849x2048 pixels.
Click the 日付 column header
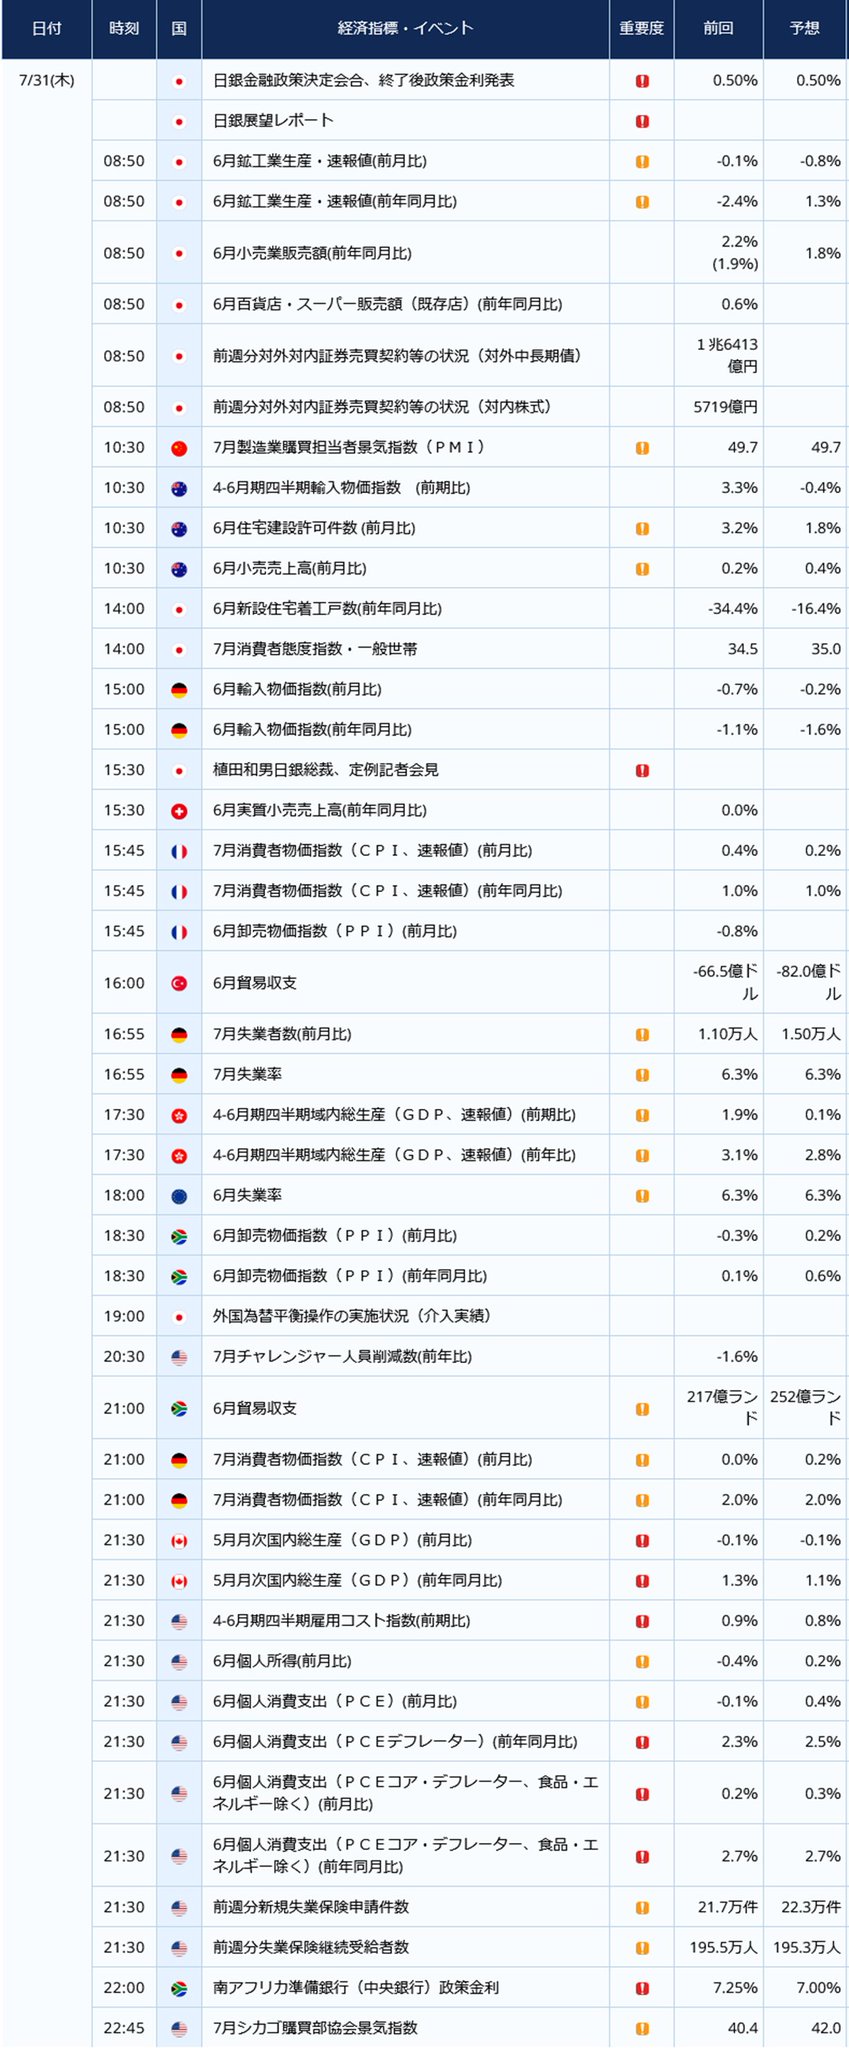(46, 29)
